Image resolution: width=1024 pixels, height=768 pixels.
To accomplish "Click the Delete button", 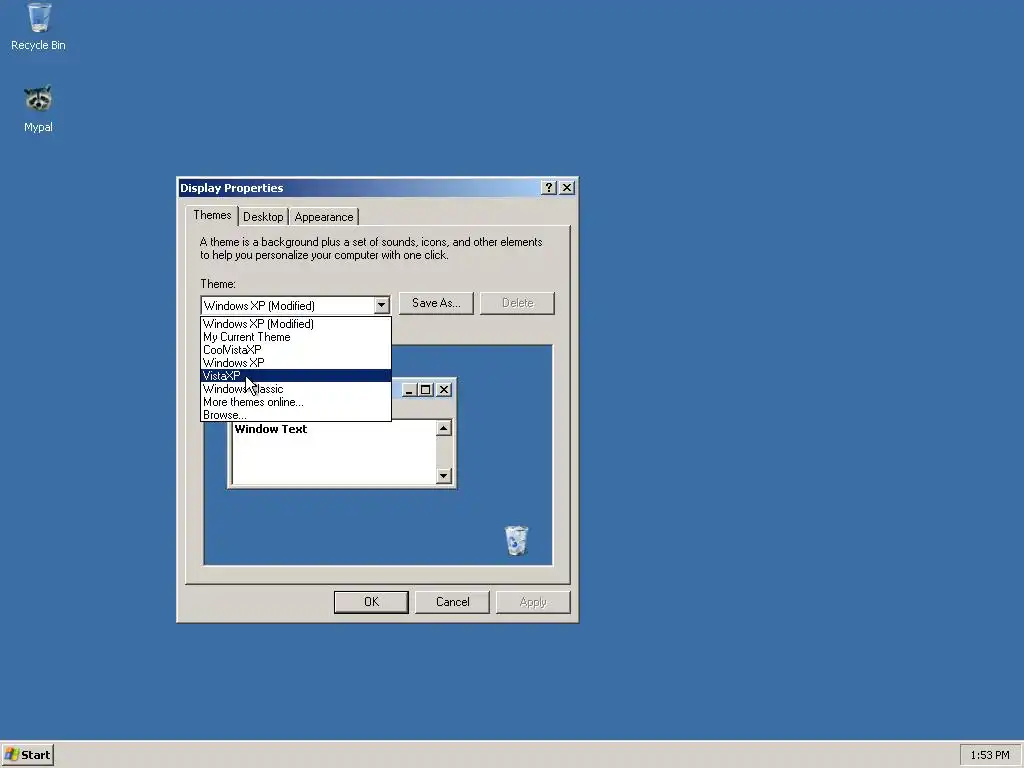I will (x=517, y=303).
